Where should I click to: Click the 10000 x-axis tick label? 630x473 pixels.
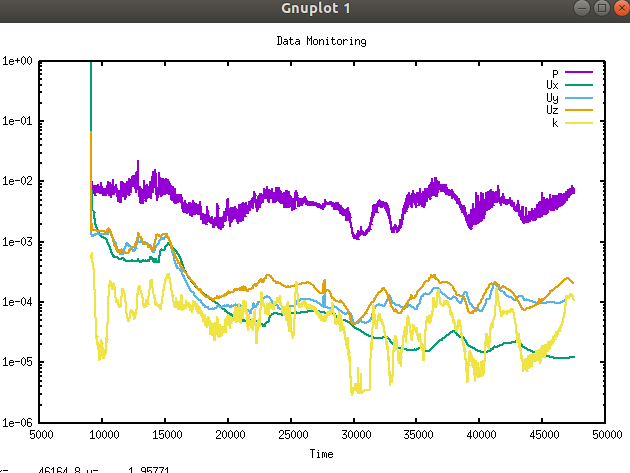[x=104, y=435]
